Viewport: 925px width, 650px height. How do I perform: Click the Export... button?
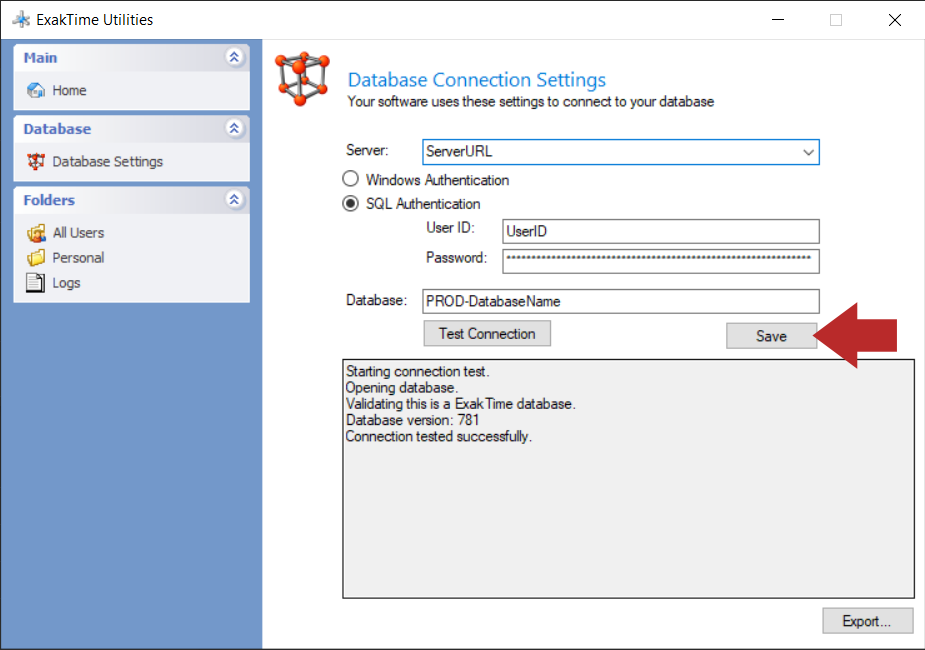[867, 621]
